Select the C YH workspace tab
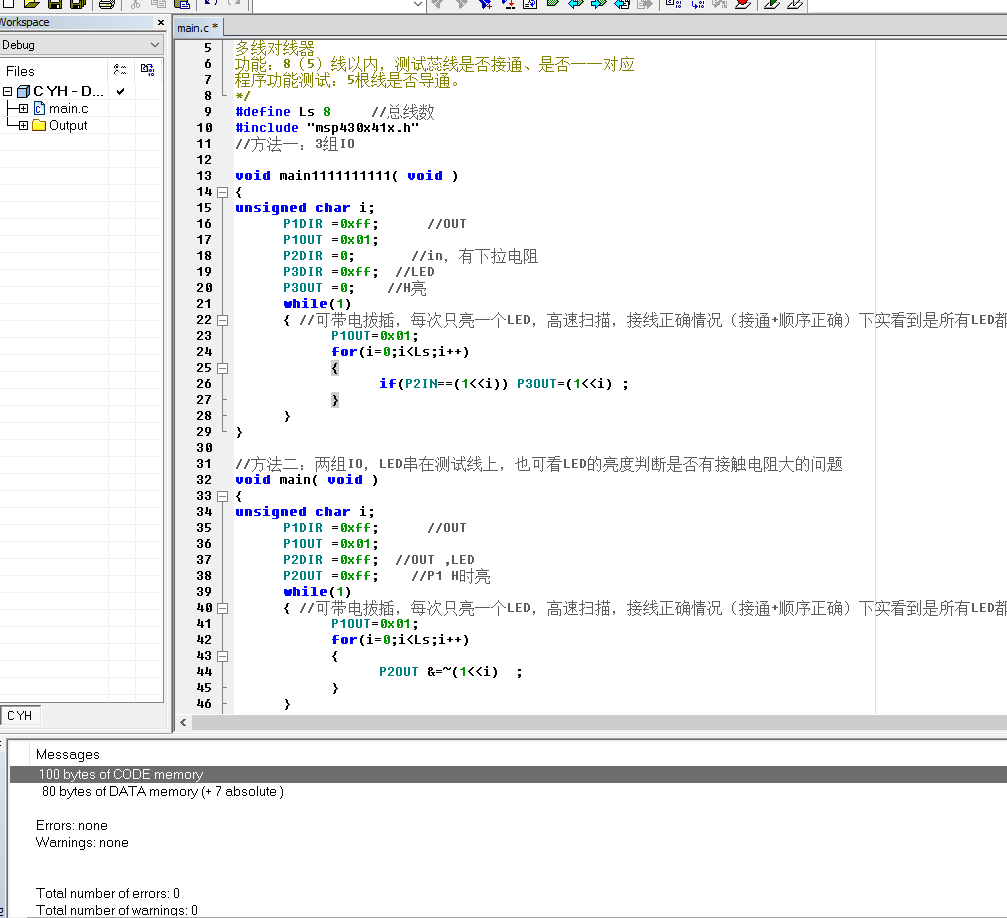Image resolution: width=1007 pixels, height=918 pixels. 20,716
